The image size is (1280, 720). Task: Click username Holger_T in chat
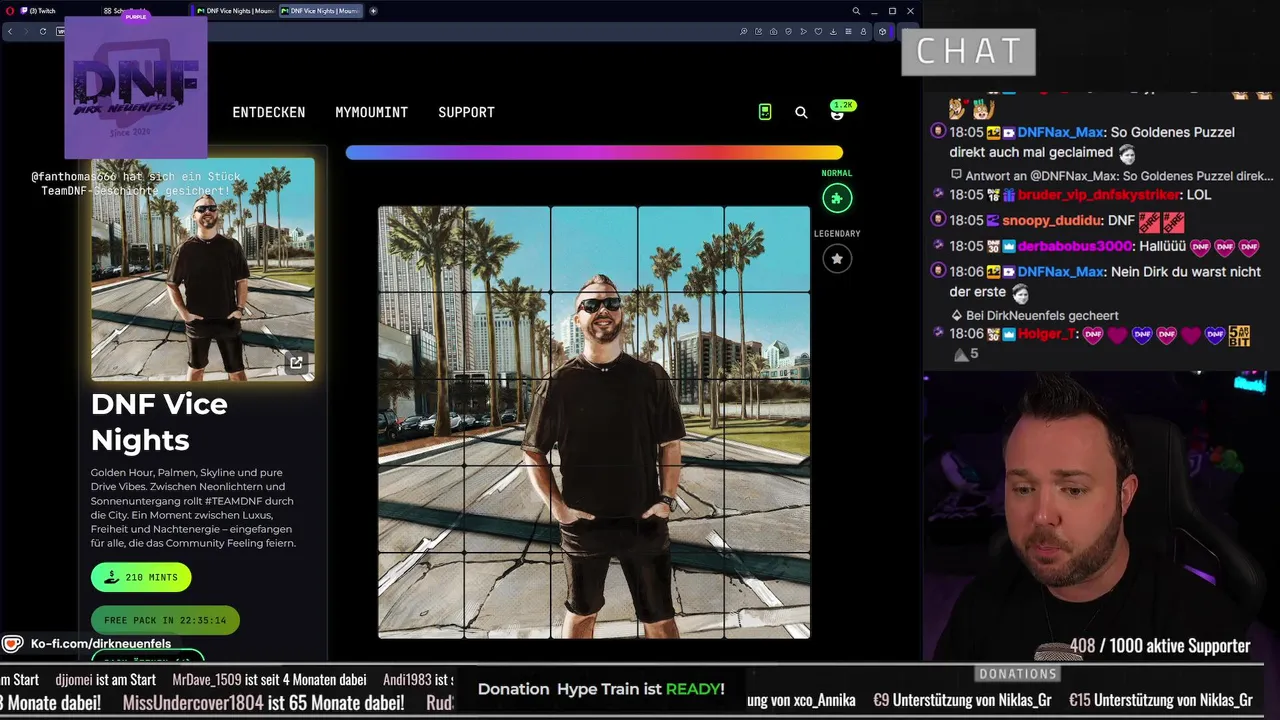1046,334
